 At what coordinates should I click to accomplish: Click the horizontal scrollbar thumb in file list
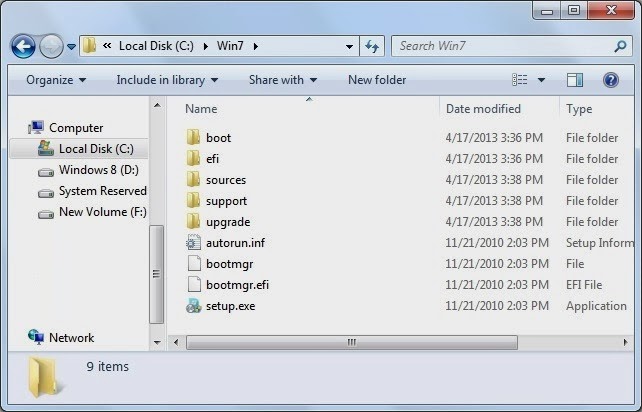tap(352, 342)
